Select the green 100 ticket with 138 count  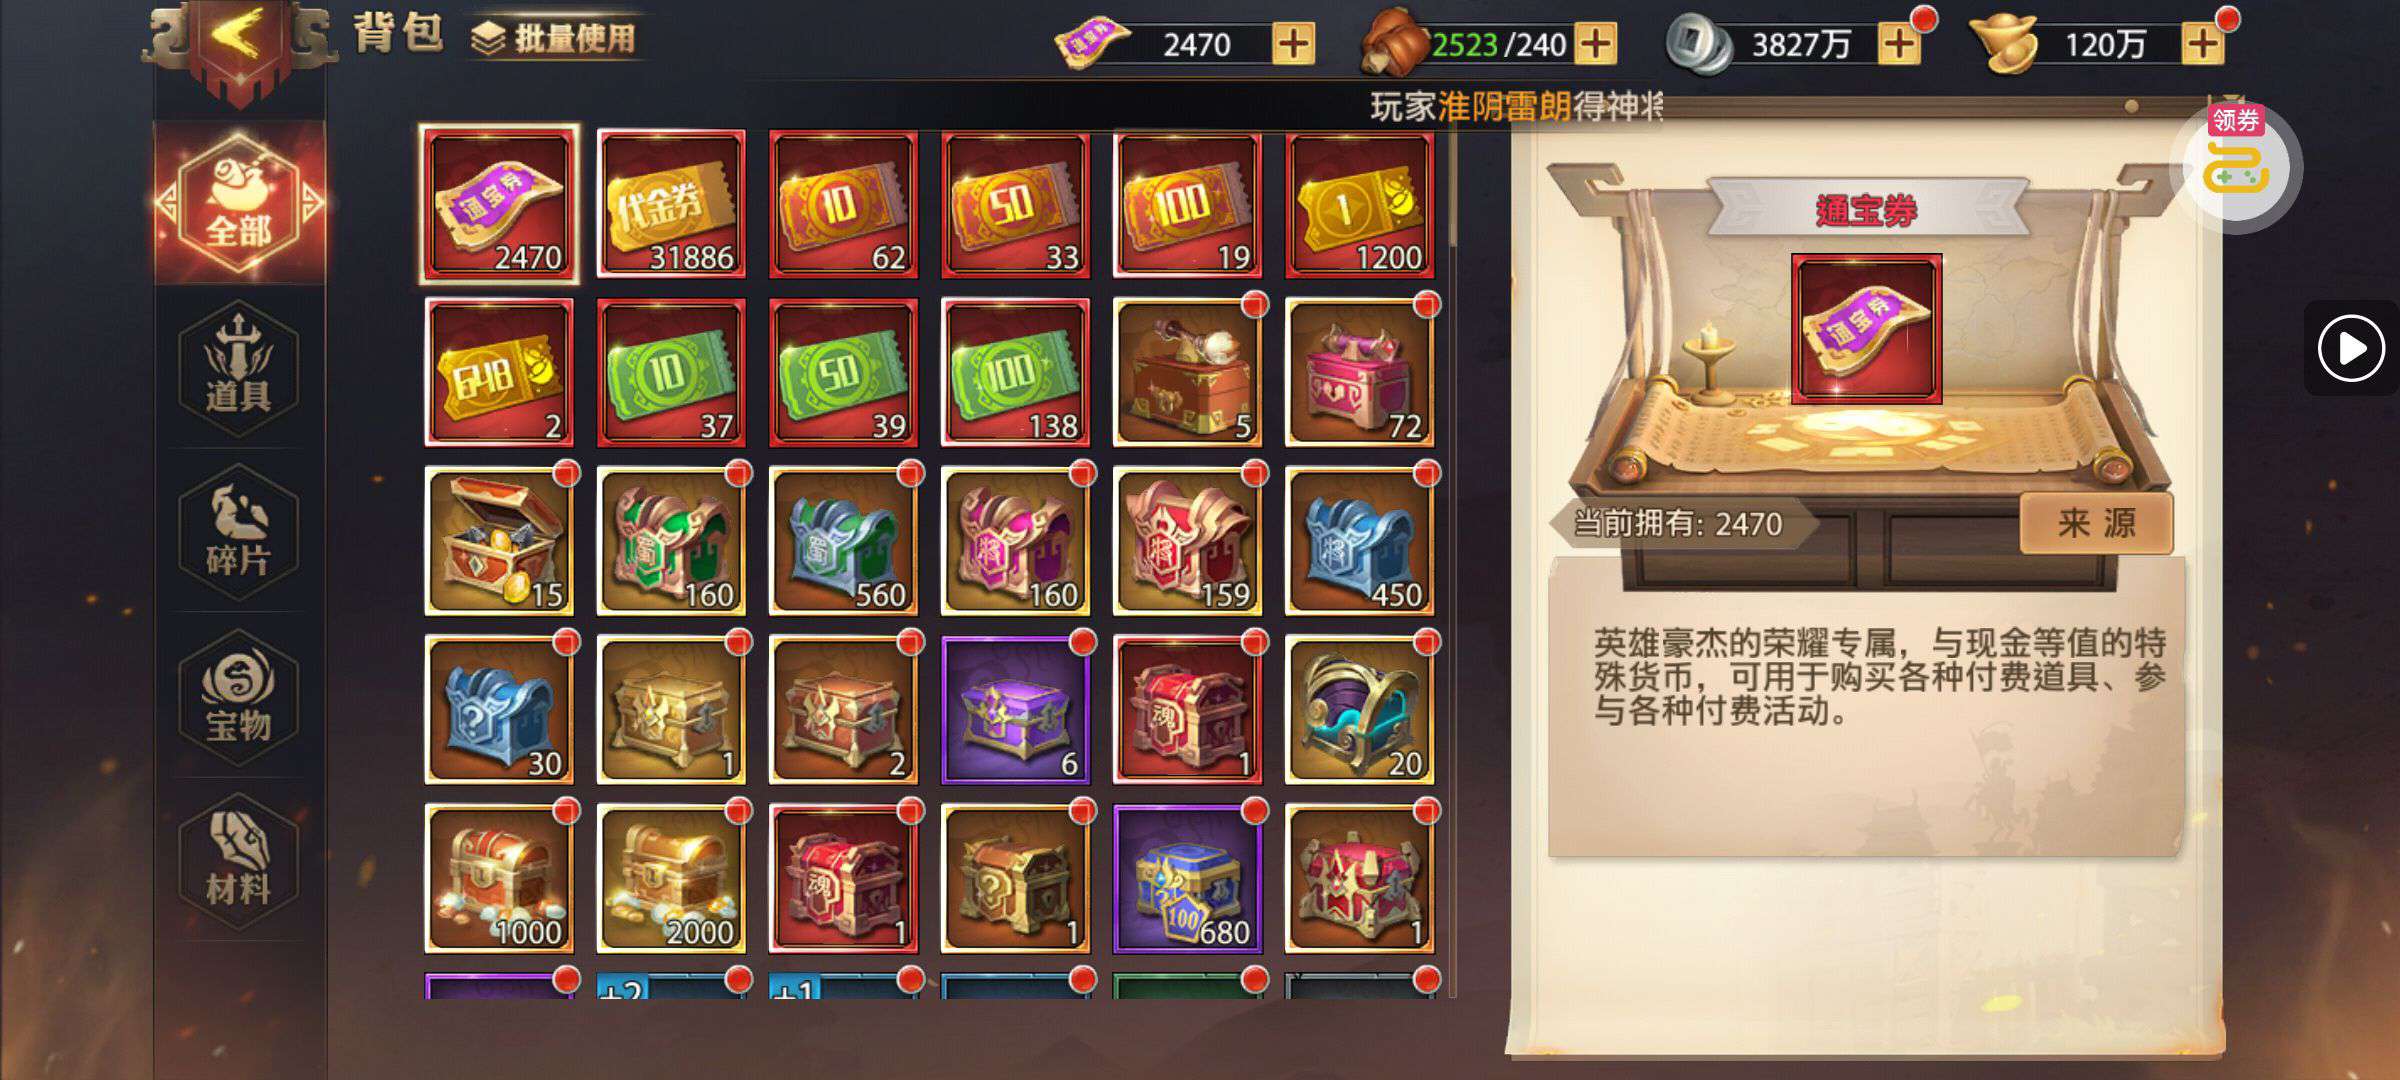tap(1015, 372)
